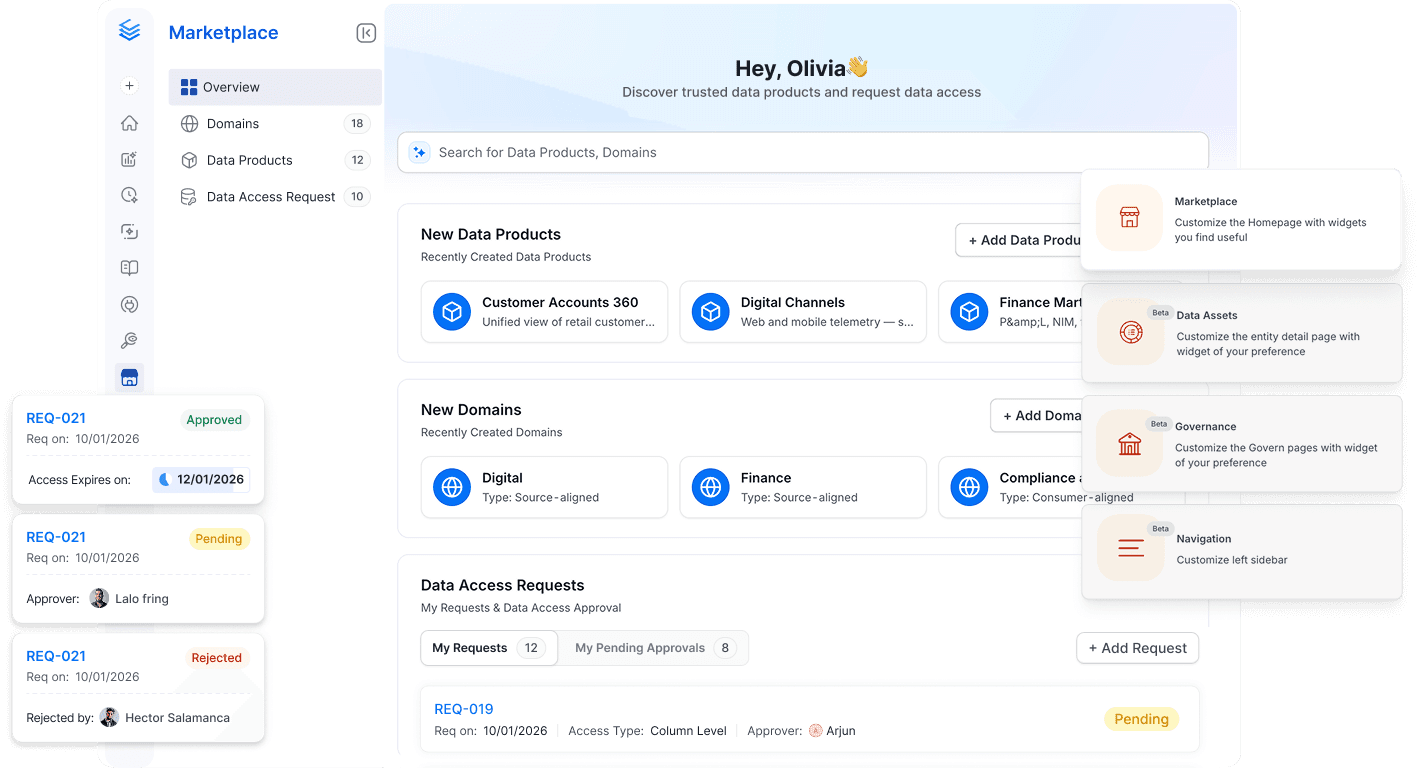
Task: Open the Rejected REQ-021 link
Action: click(56, 656)
